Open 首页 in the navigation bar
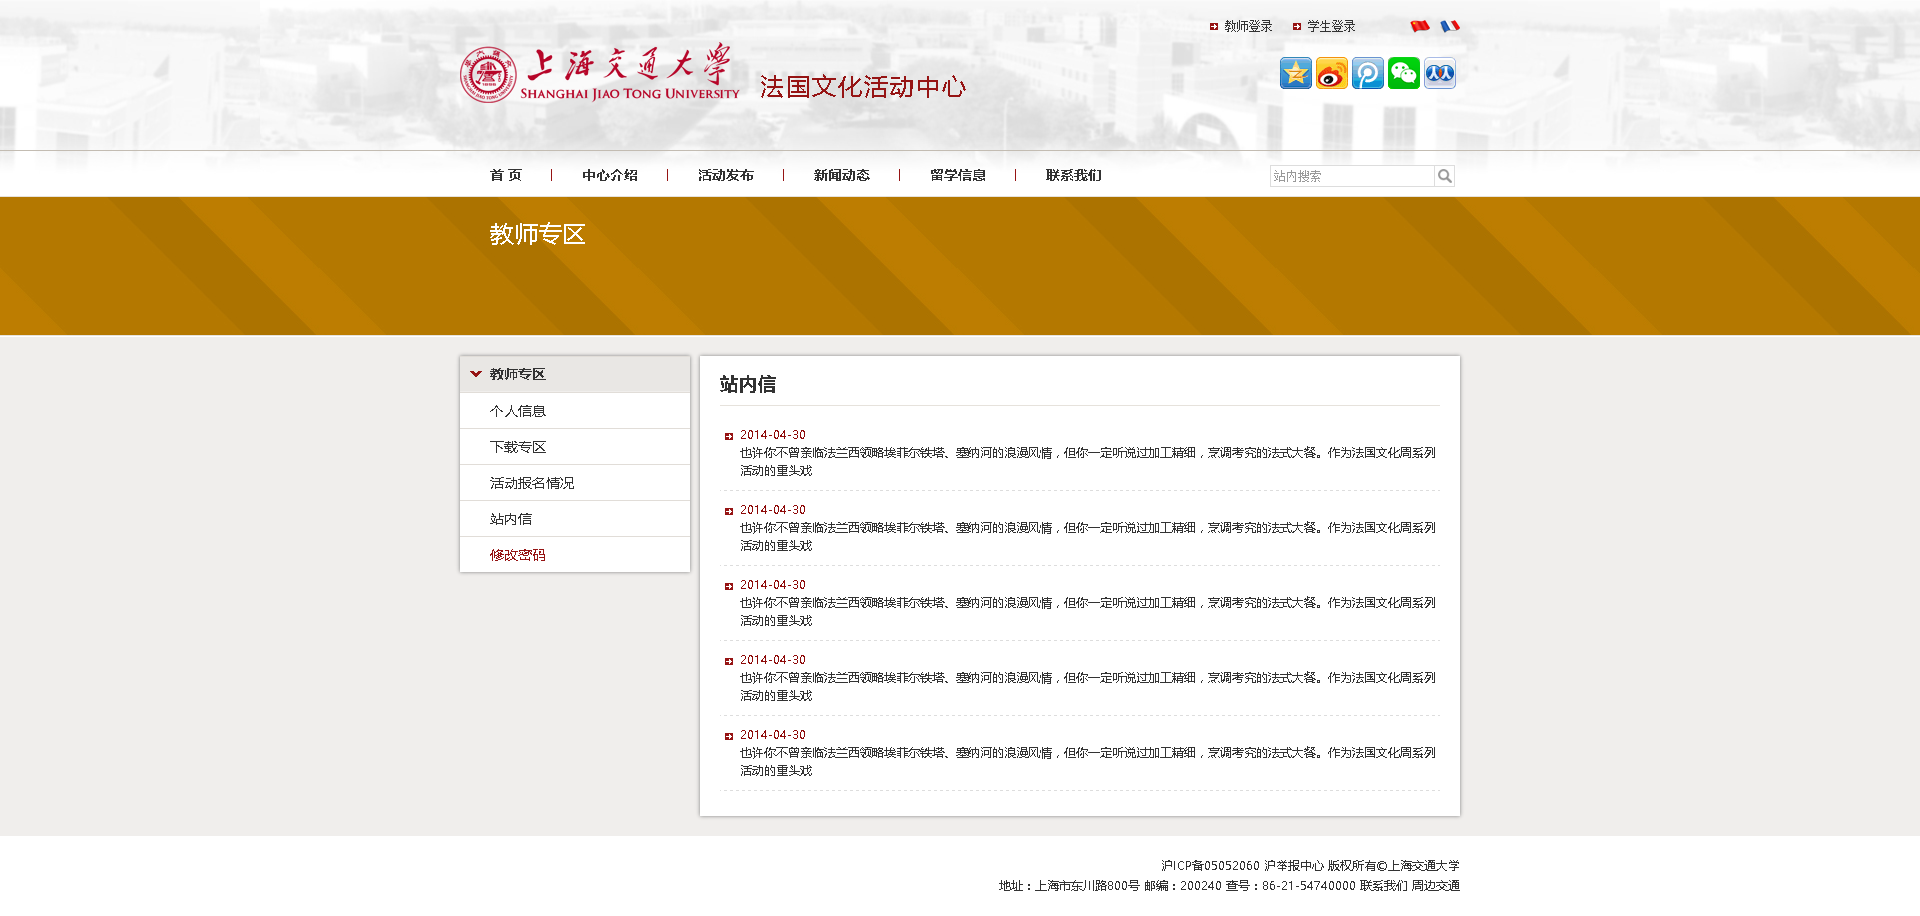The height and width of the screenshot is (916, 1920). click(505, 175)
